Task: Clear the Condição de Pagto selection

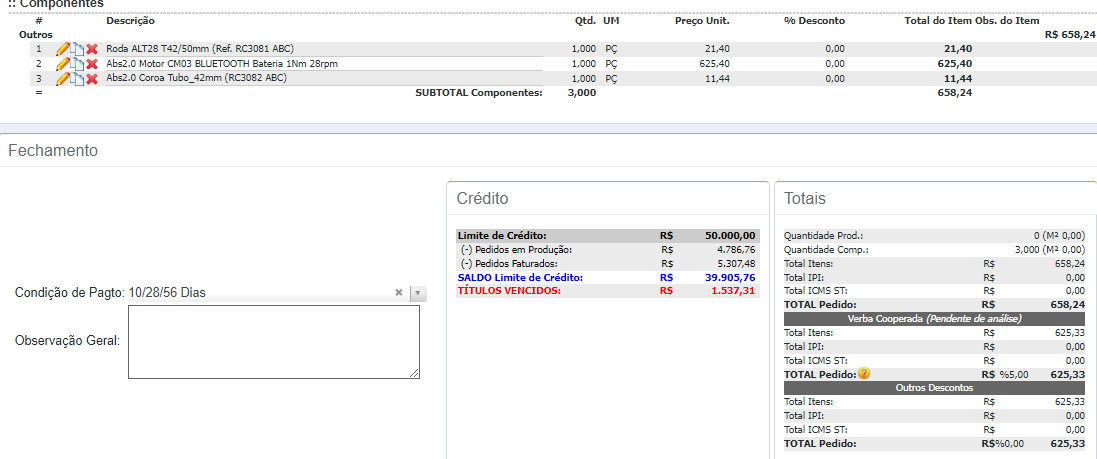Action: [x=399, y=292]
